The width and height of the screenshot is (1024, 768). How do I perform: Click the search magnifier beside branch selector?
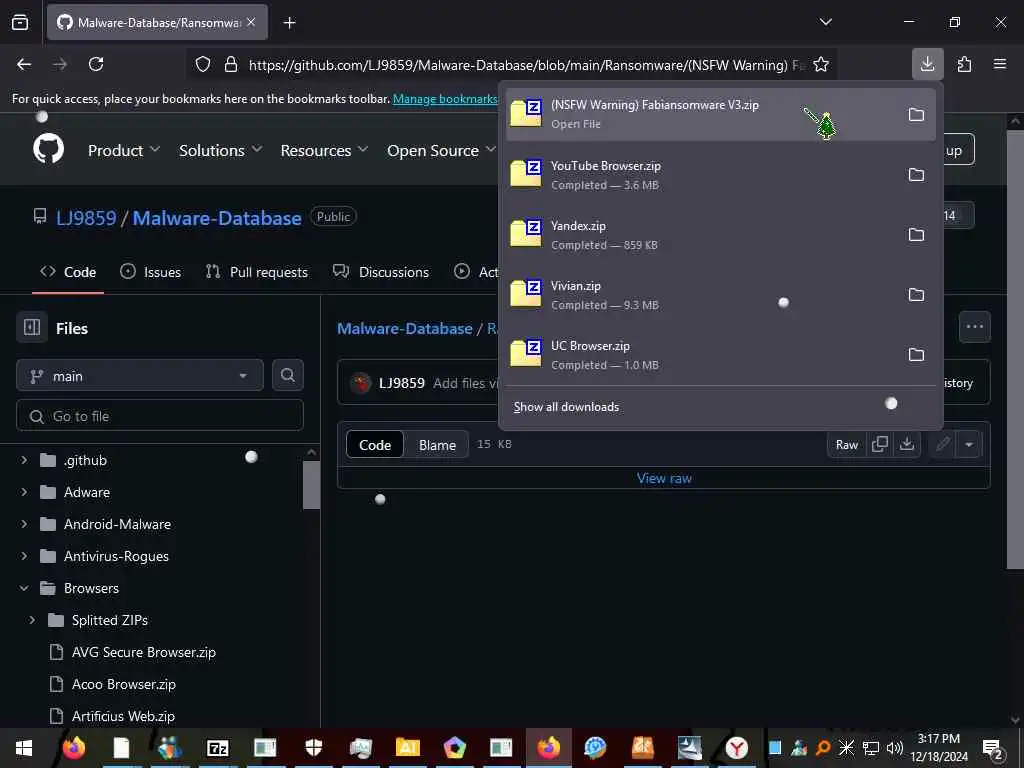pyautogui.click(x=288, y=376)
